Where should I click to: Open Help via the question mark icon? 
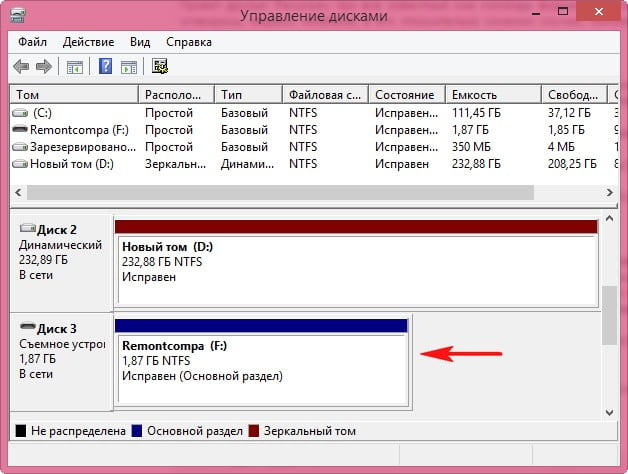[105, 67]
